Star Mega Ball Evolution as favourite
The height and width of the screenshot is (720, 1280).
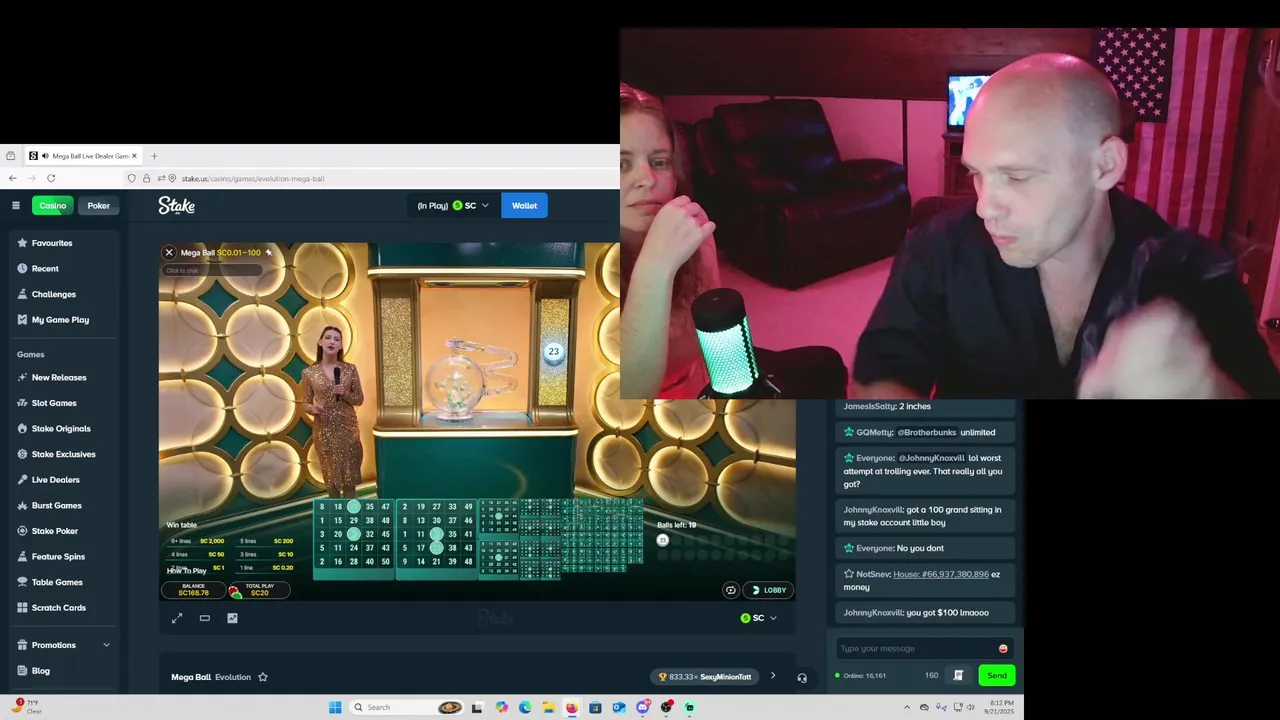coord(263,677)
